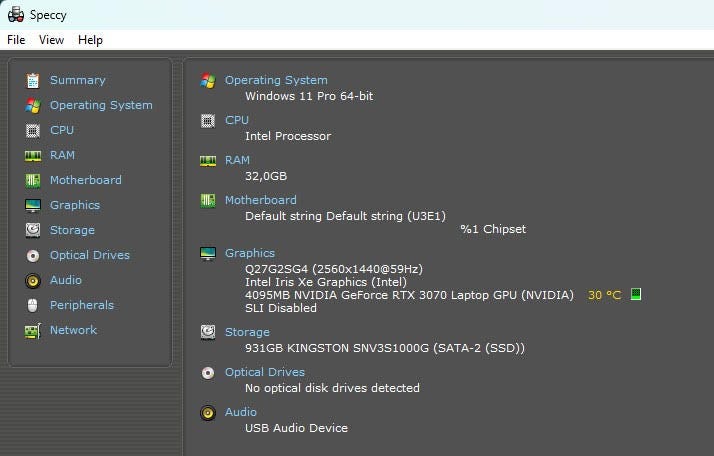Viewport: 714px width, 456px height.
Task: Select the RAM module icon in sidebar
Action: 33,155
